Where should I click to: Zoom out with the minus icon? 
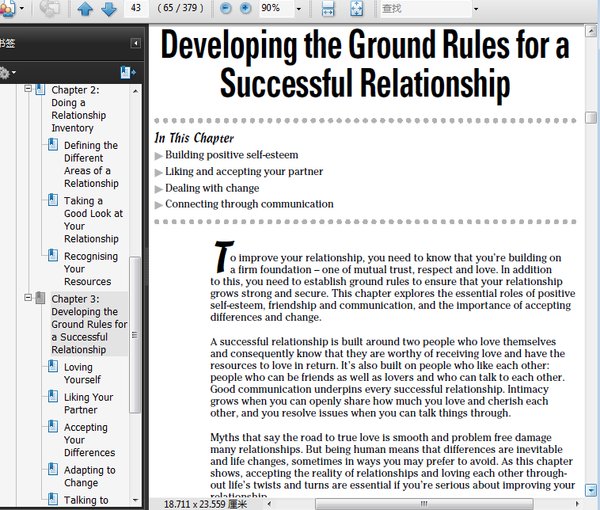226,8
